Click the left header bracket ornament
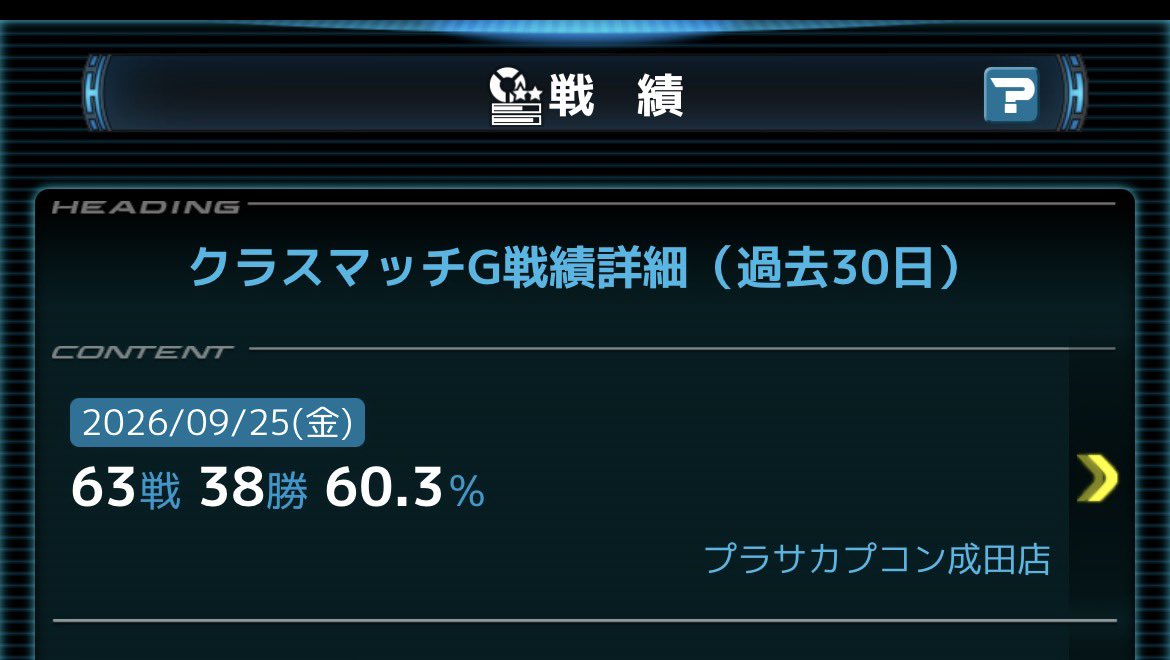This screenshot has height=660, width=1170. (97, 93)
